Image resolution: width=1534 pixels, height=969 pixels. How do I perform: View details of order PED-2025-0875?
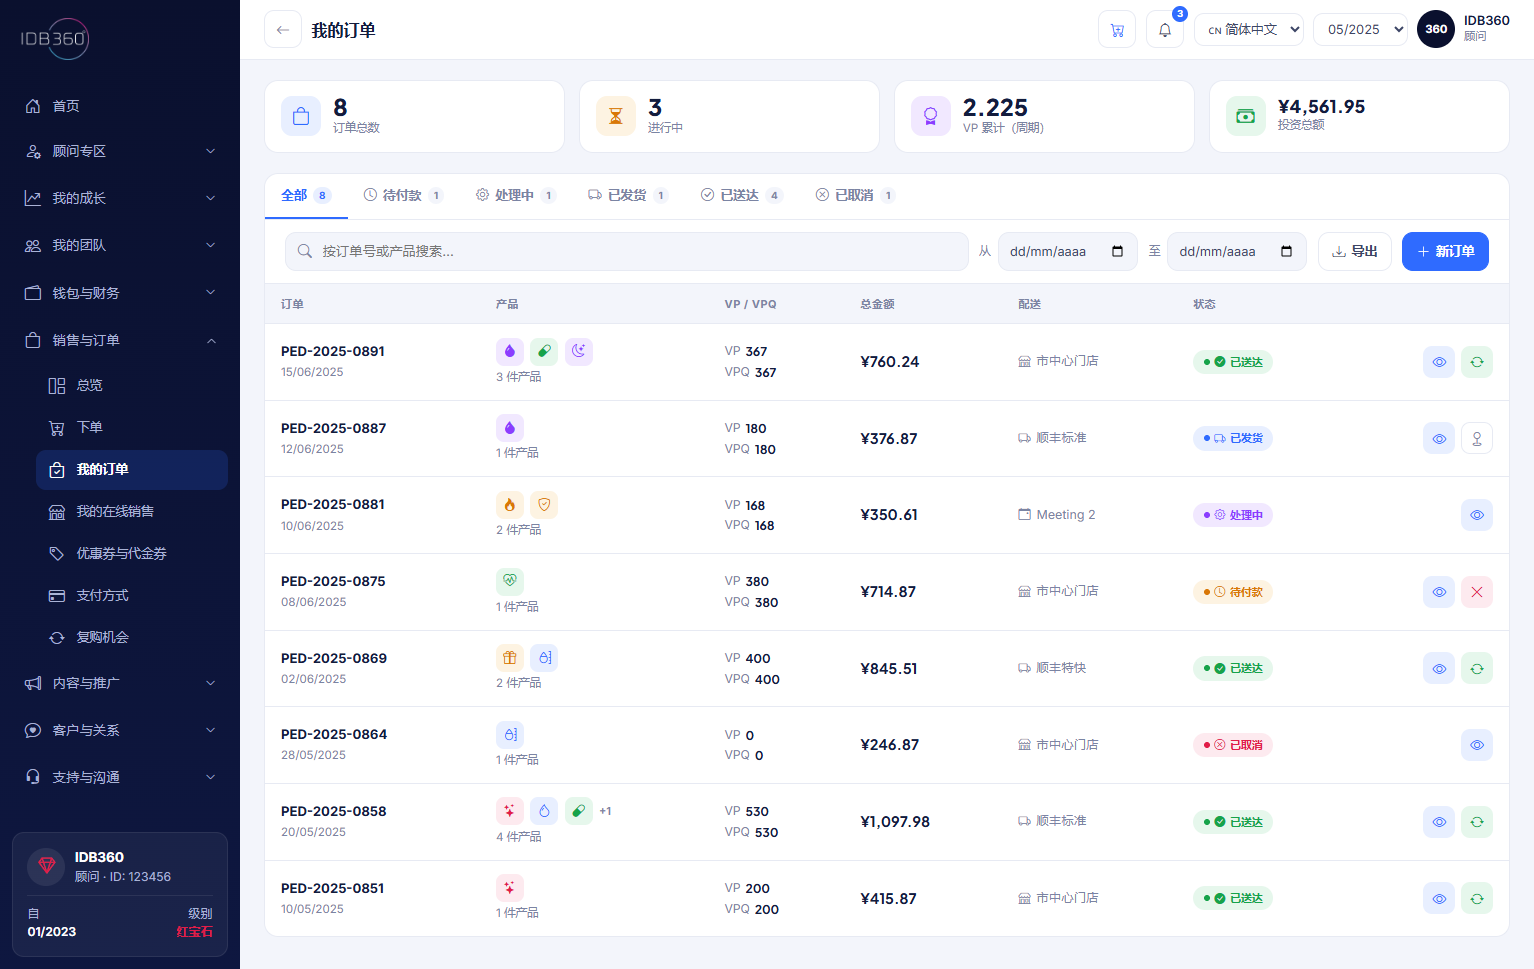[x=1439, y=592]
